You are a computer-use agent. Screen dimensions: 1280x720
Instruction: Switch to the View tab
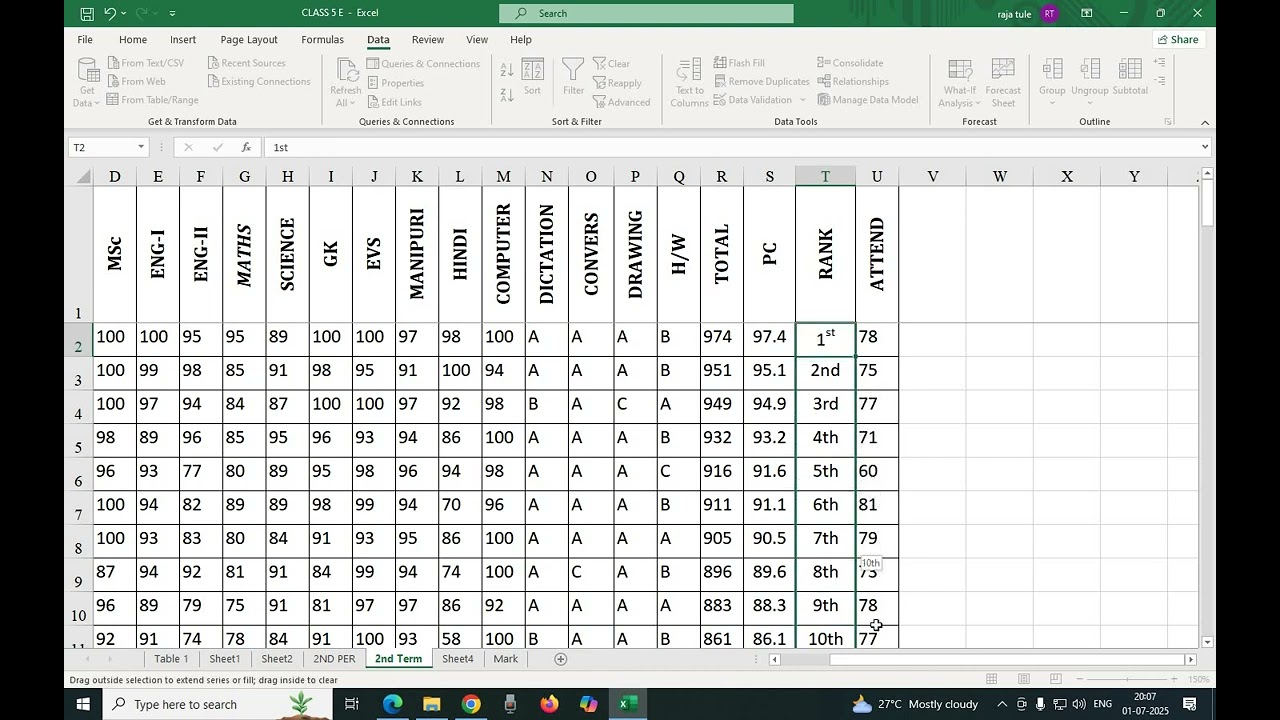pyautogui.click(x=477, y=39)
